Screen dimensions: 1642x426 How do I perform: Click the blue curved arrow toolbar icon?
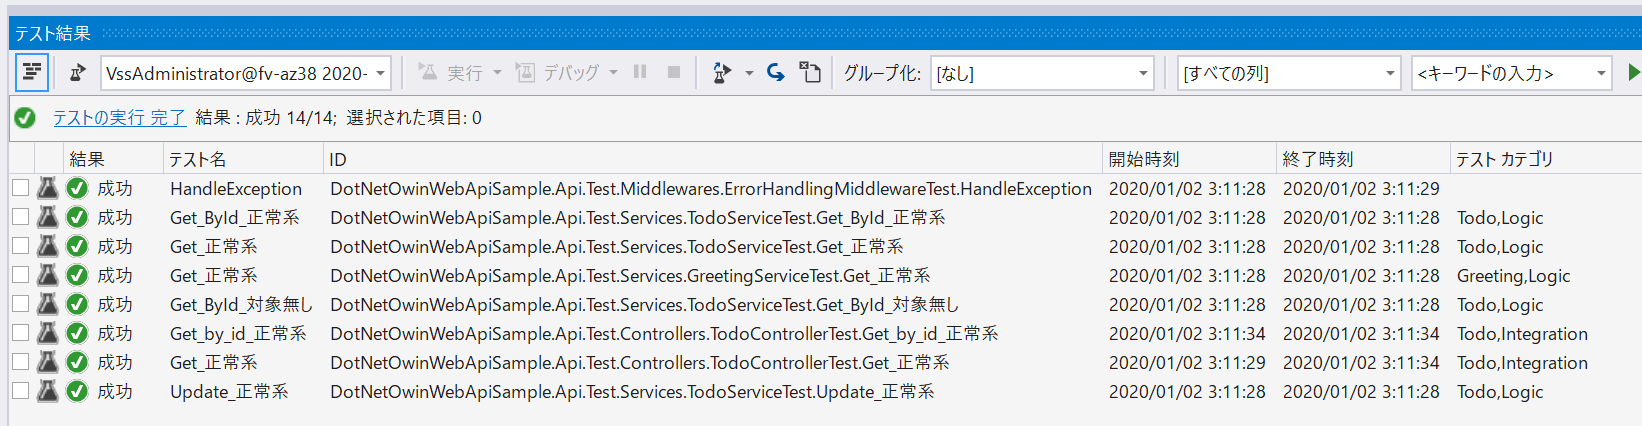tap(775, 73)
